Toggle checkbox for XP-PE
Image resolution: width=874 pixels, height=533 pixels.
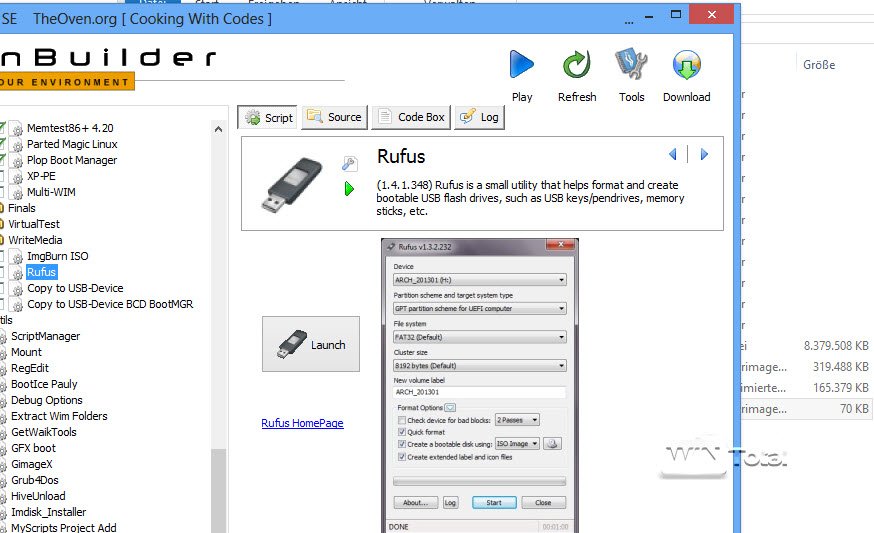tap(2, 176)
